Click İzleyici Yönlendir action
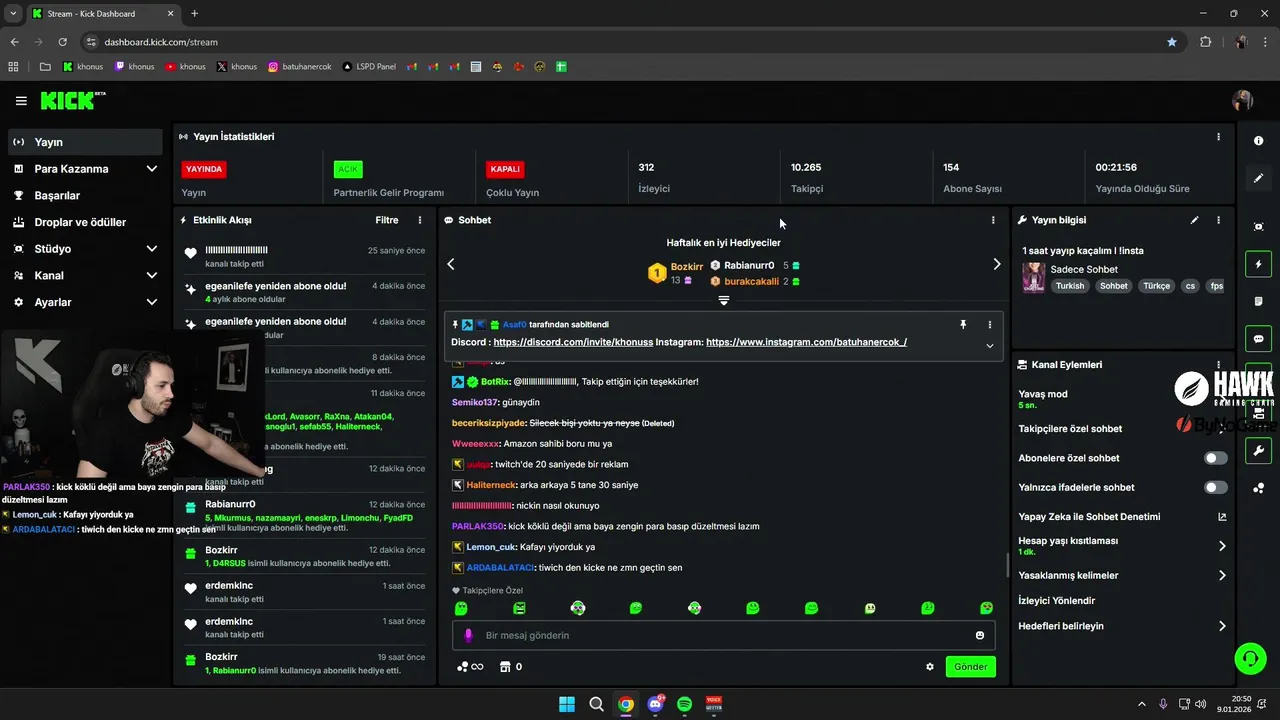This screenshot has width=1280, height=720. (x=1057, y=601)
